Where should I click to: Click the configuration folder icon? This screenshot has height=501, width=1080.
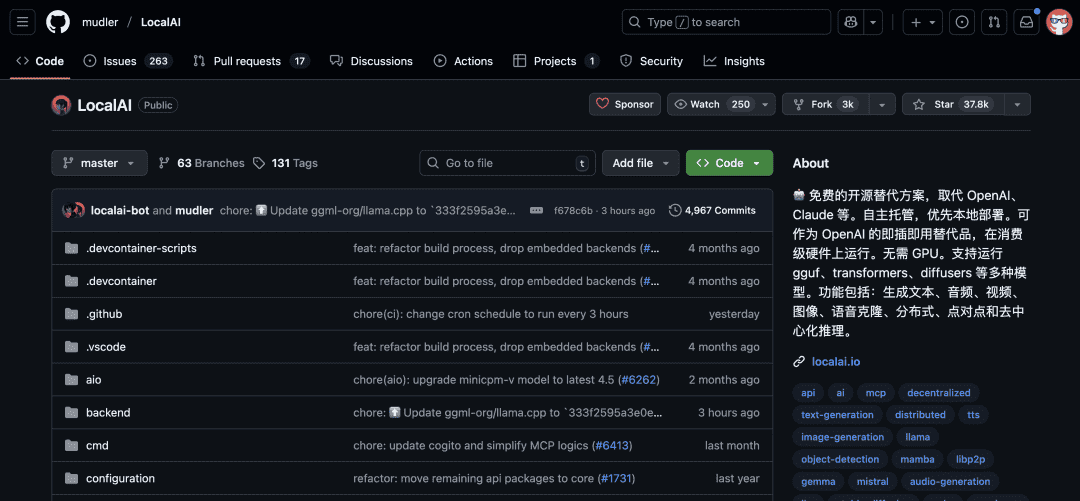point(72,478)
